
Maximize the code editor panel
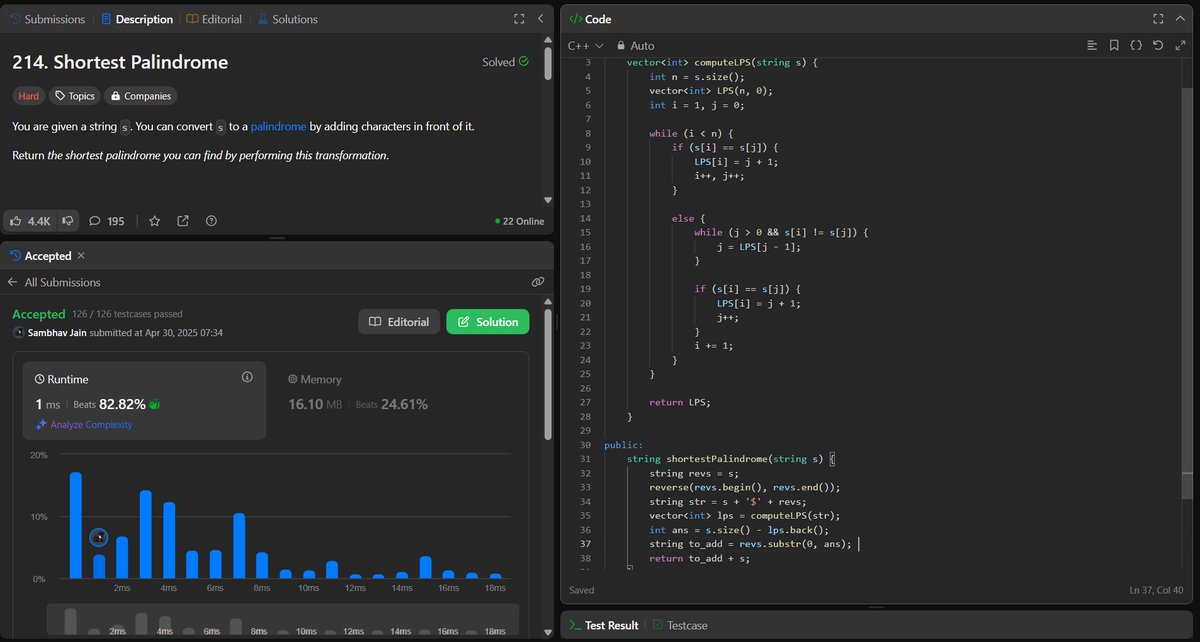click(x=1158, y=18)
